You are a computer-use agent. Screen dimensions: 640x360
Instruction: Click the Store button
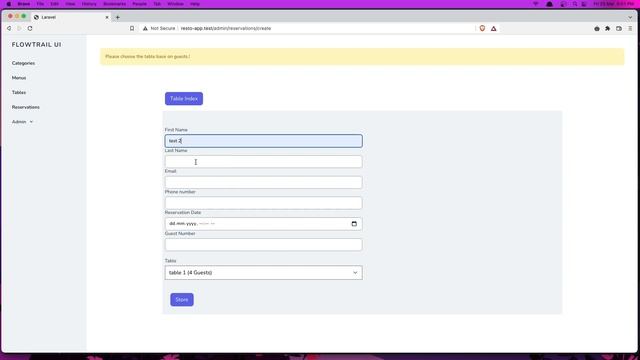coord(182,300)
